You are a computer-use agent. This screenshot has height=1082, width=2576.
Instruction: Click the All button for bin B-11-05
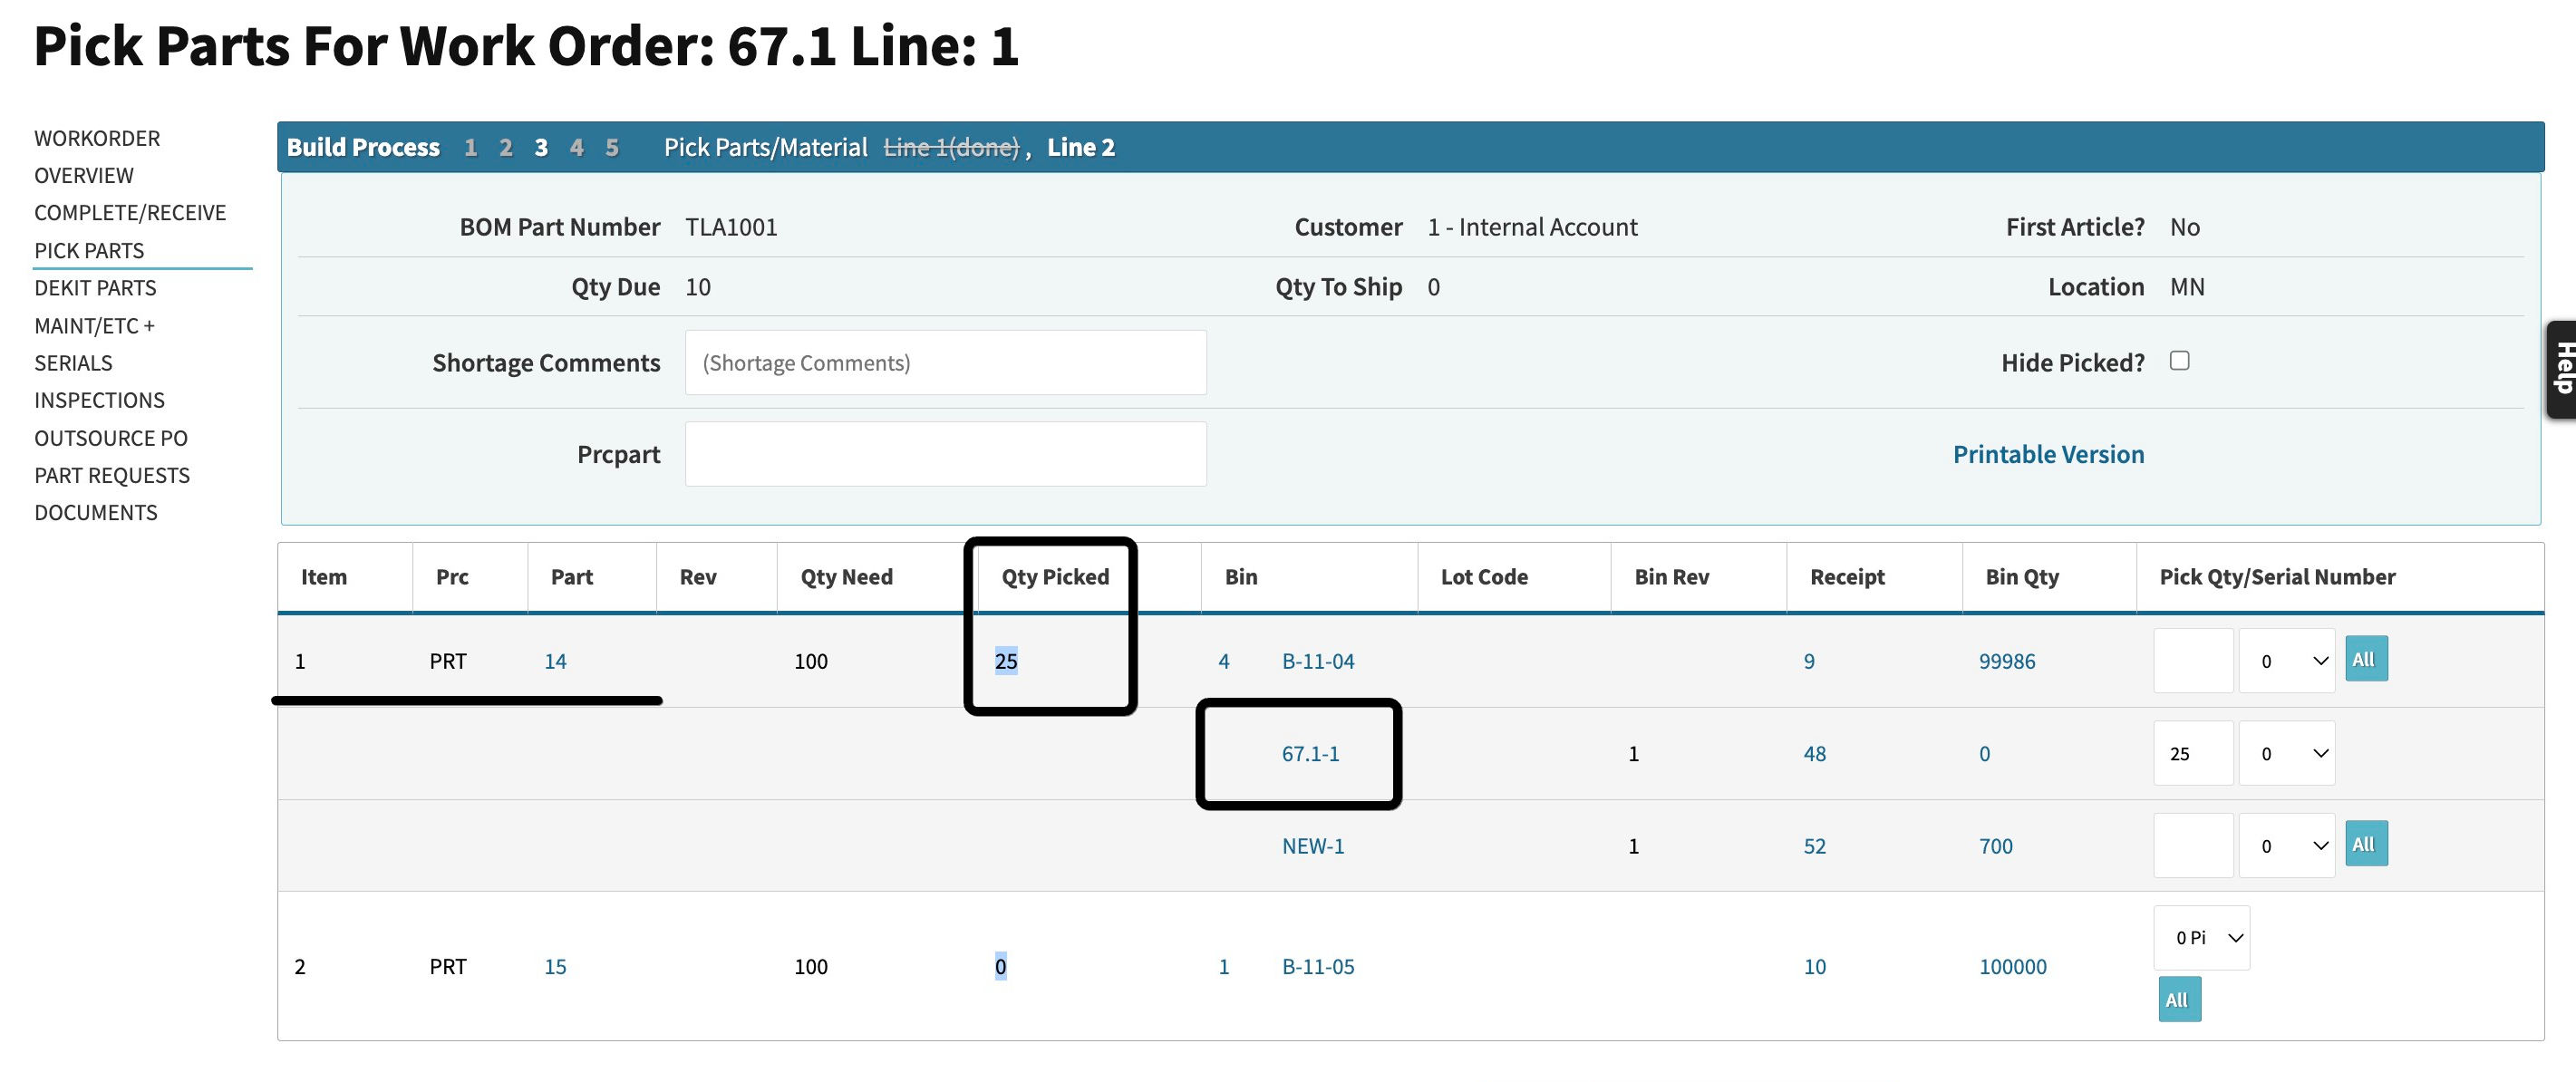coord(2178,1000)
